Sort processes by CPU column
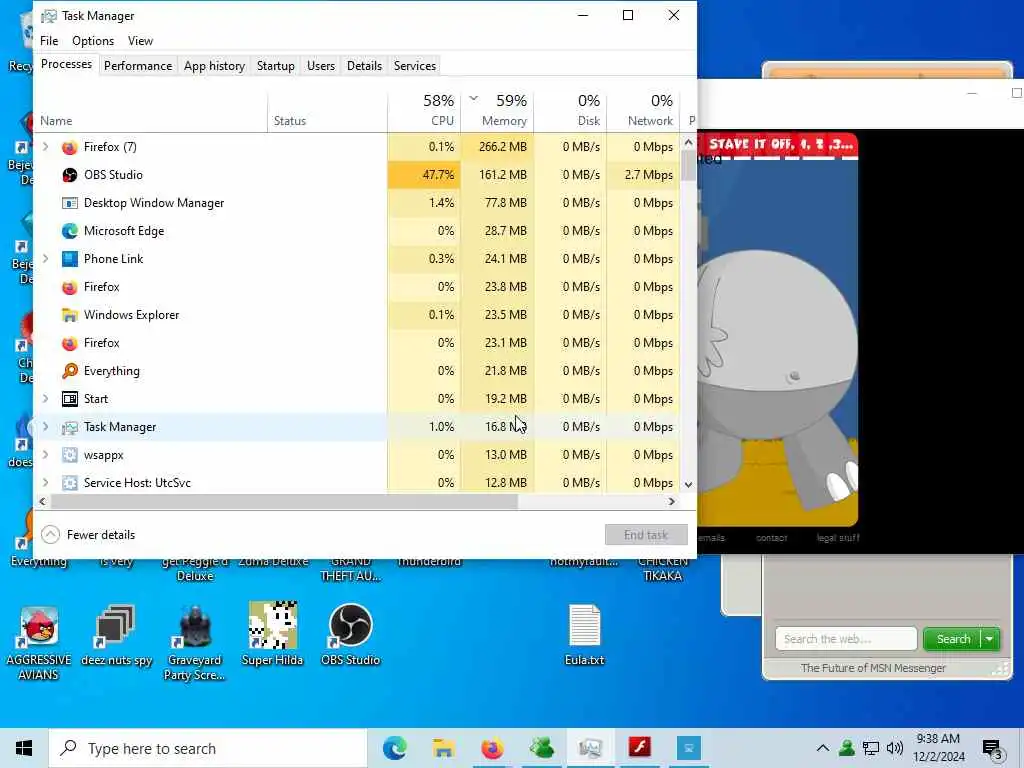Image resolution: width=1024 pixels, height=768 pixels. pyautogui.click(x=424, y=110)
